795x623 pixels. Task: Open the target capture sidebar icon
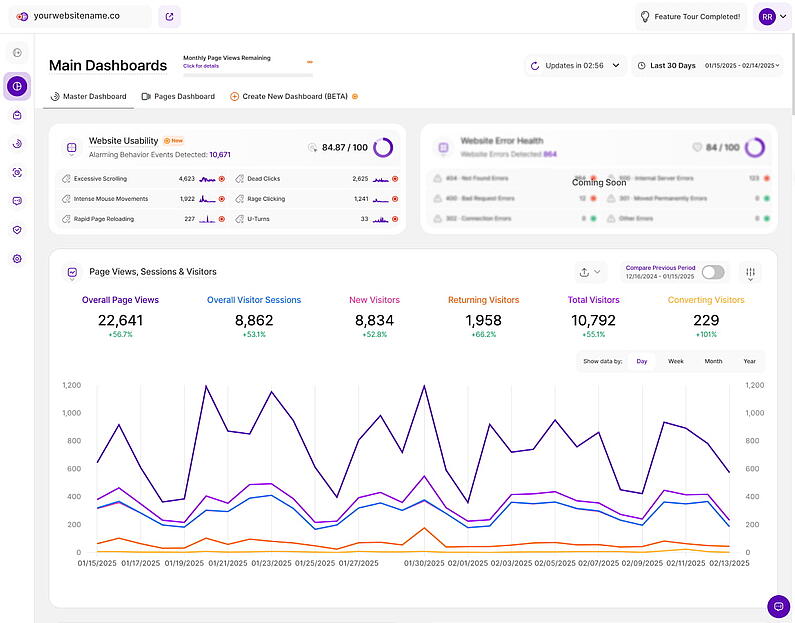click(17, 172)
